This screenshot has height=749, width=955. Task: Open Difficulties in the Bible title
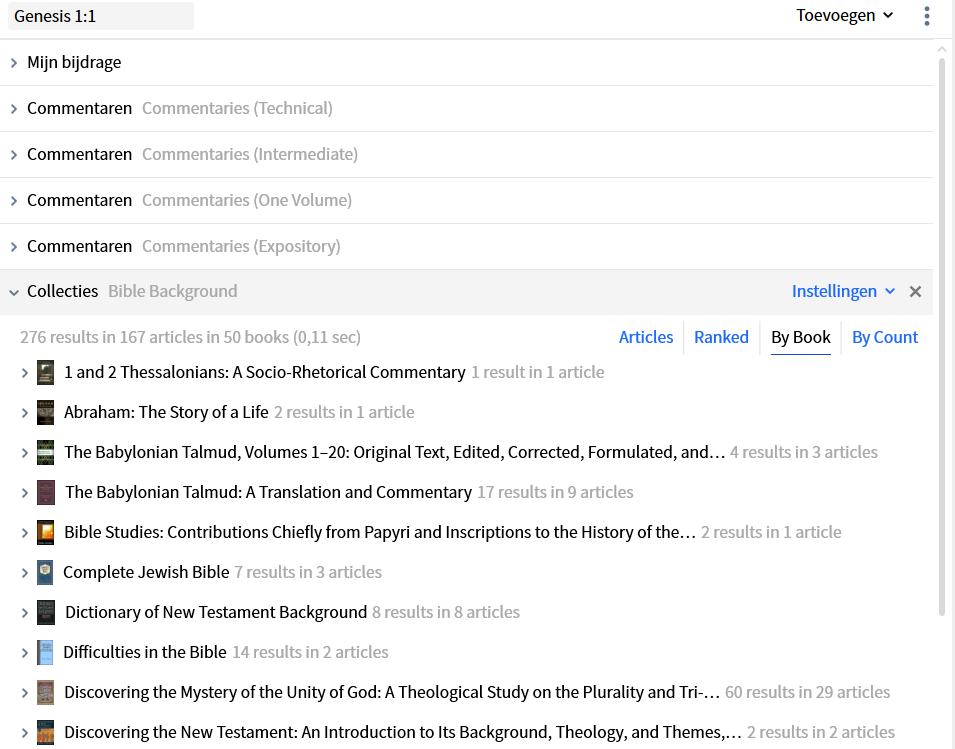point(145,653)
